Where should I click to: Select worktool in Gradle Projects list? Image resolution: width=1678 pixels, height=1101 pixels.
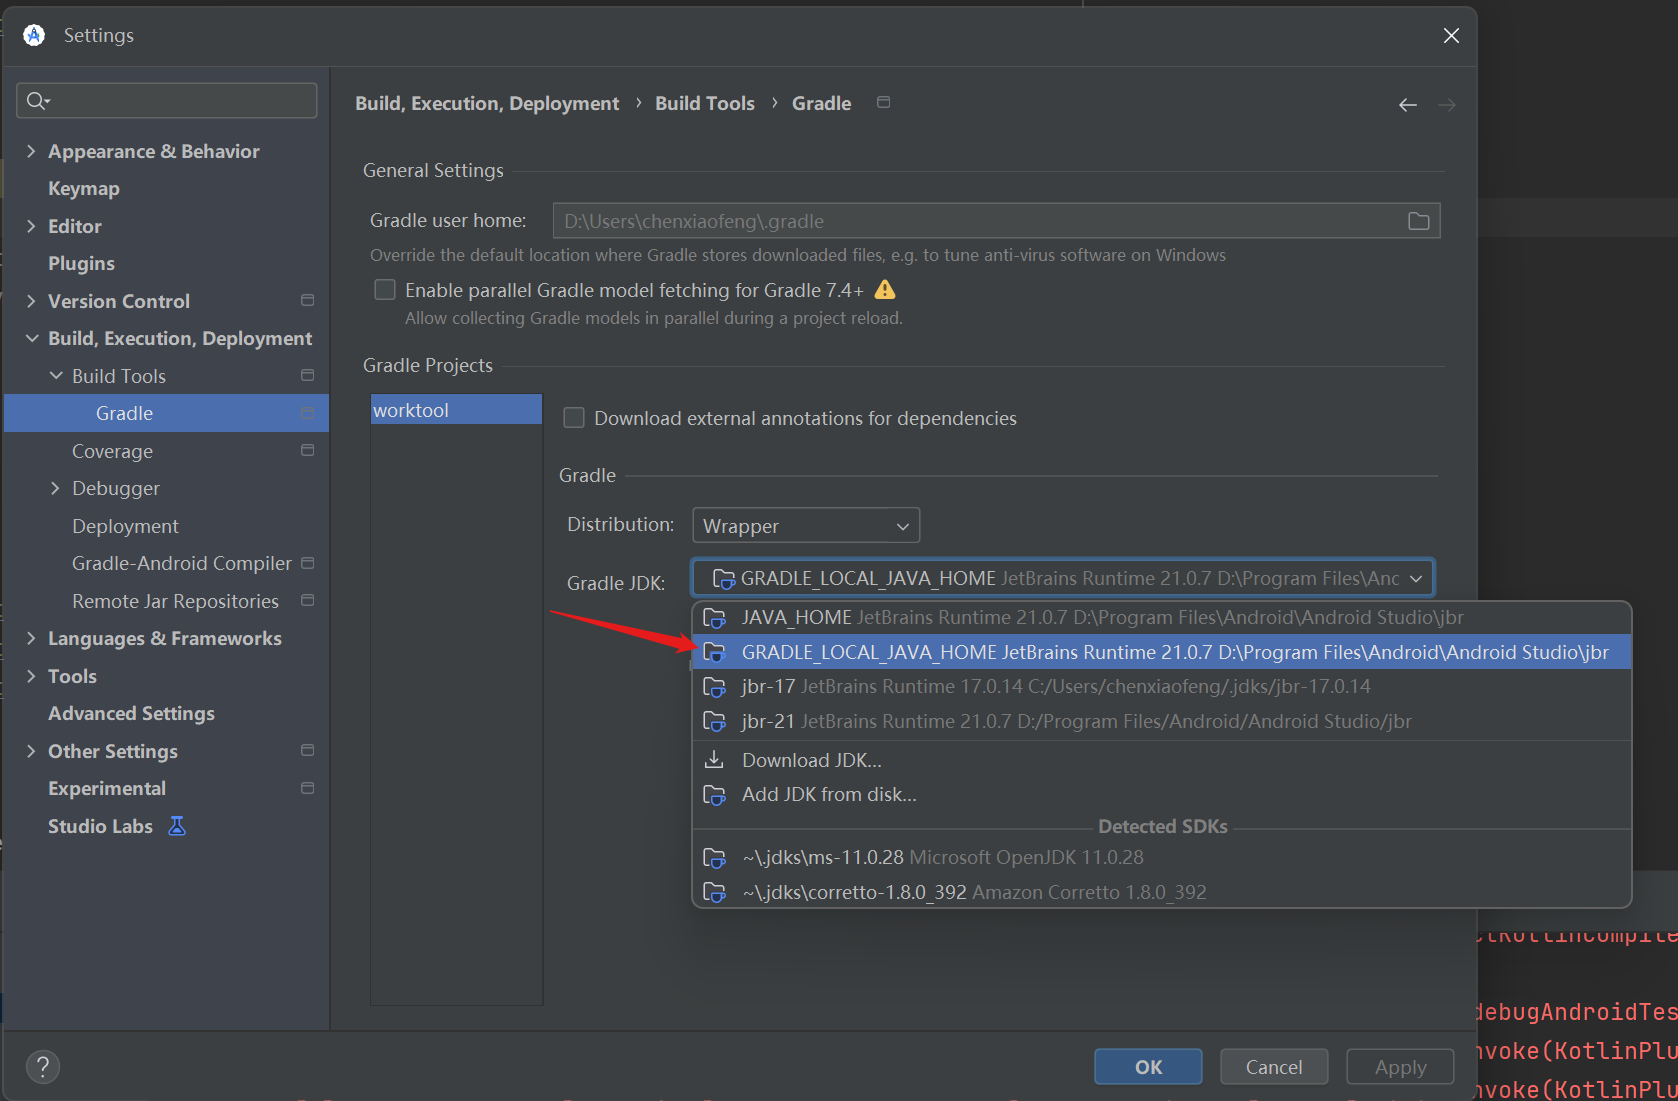(456, 410)
